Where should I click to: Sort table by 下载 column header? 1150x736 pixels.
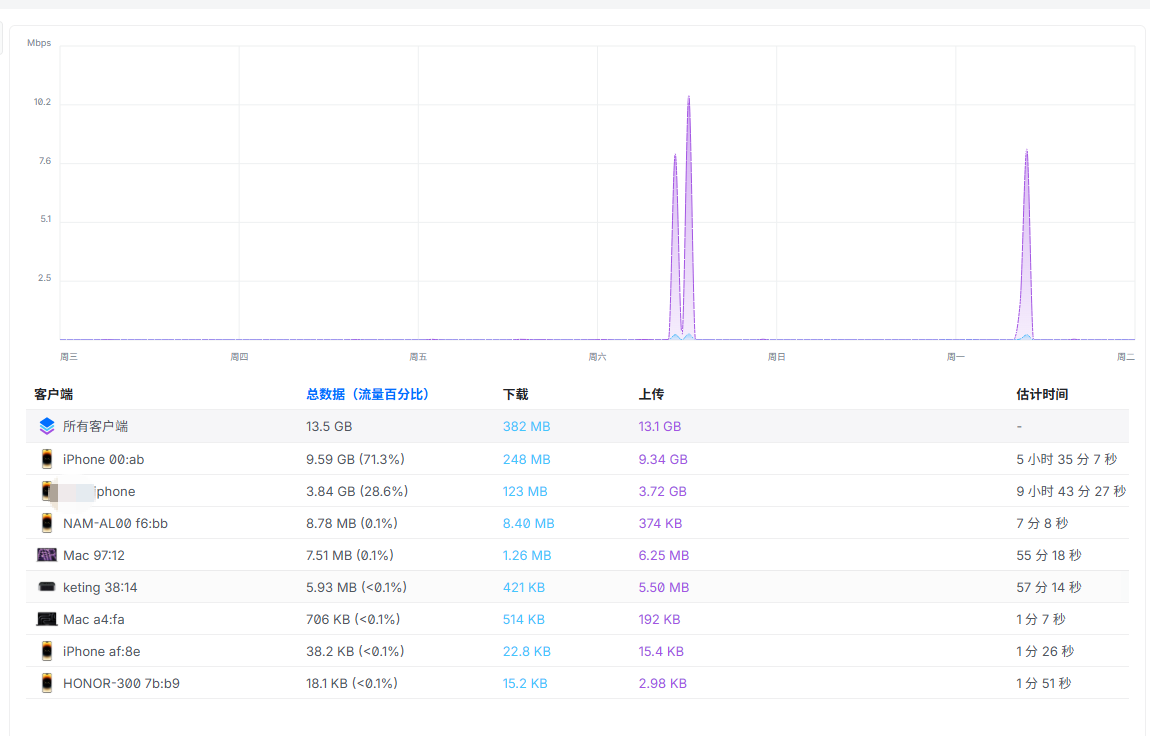[x=515, y=394]
